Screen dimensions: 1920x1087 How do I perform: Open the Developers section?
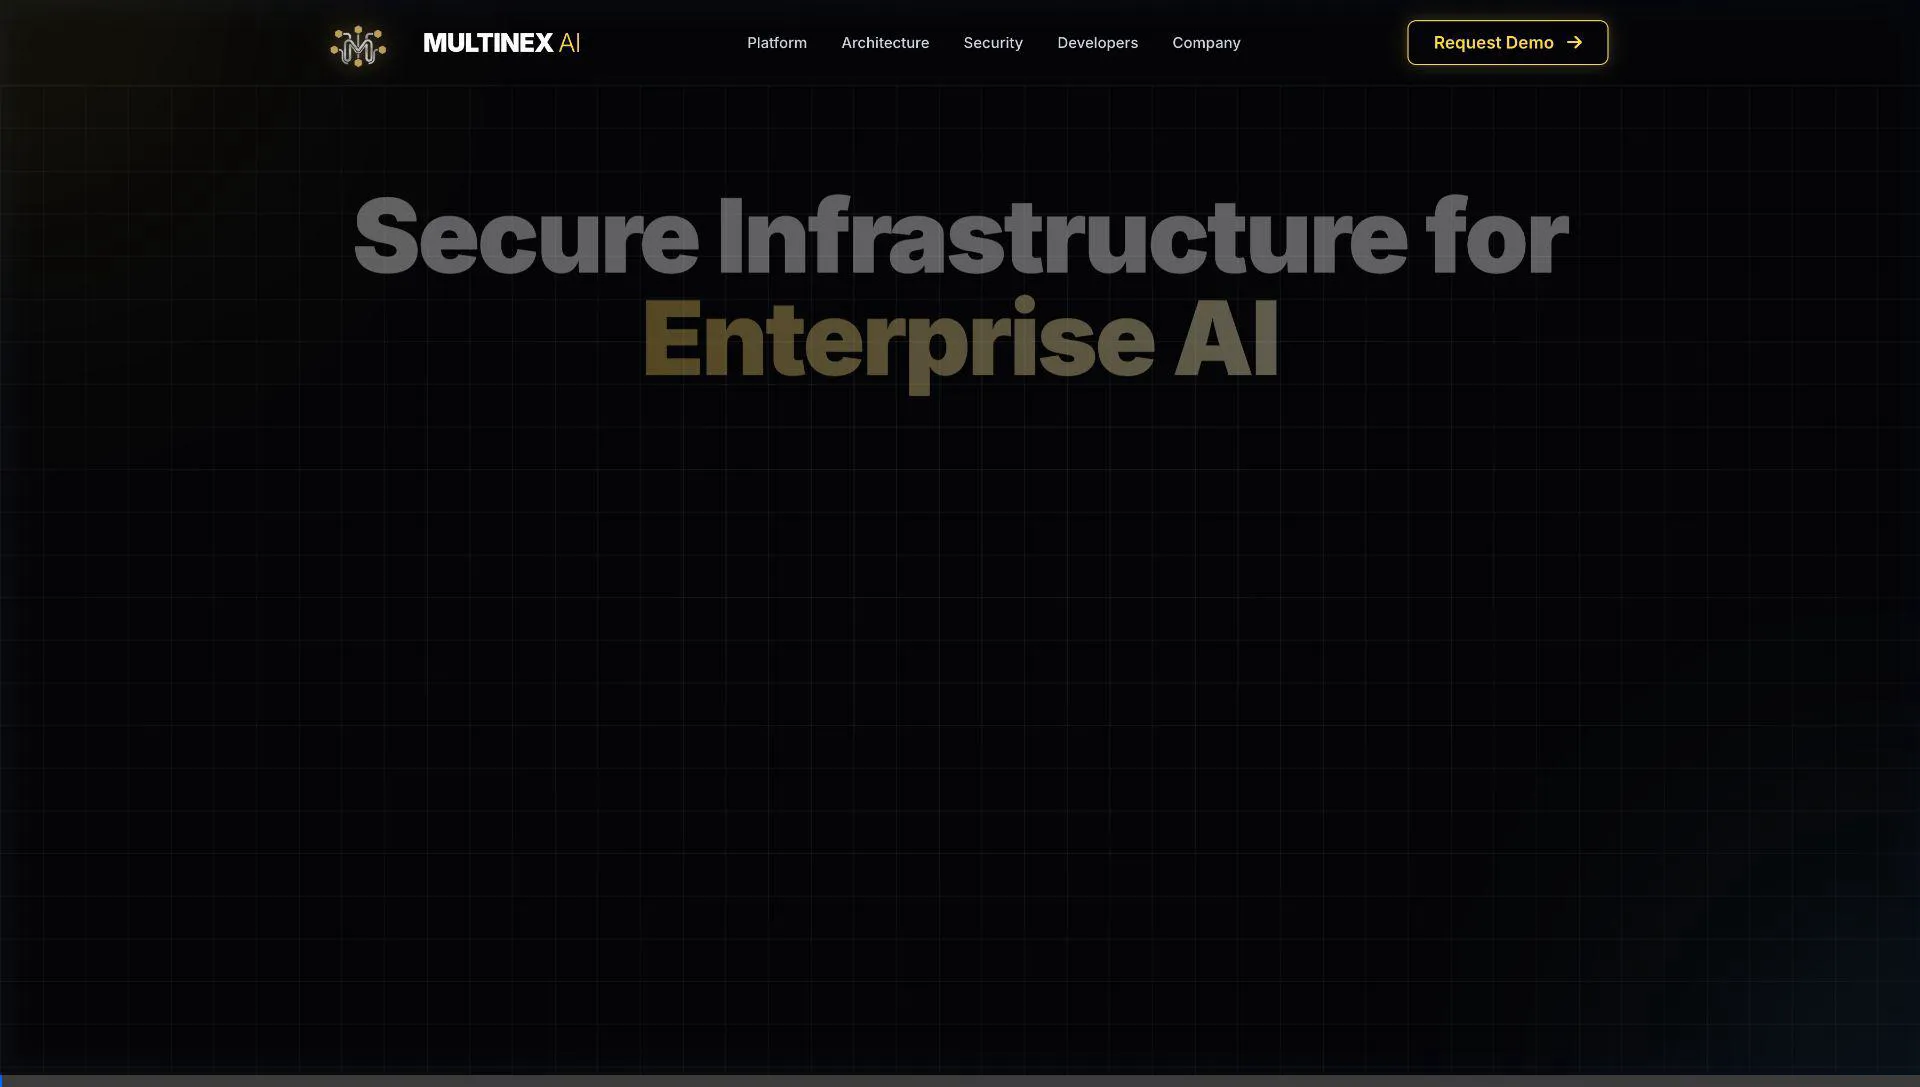coord(1097,42)
